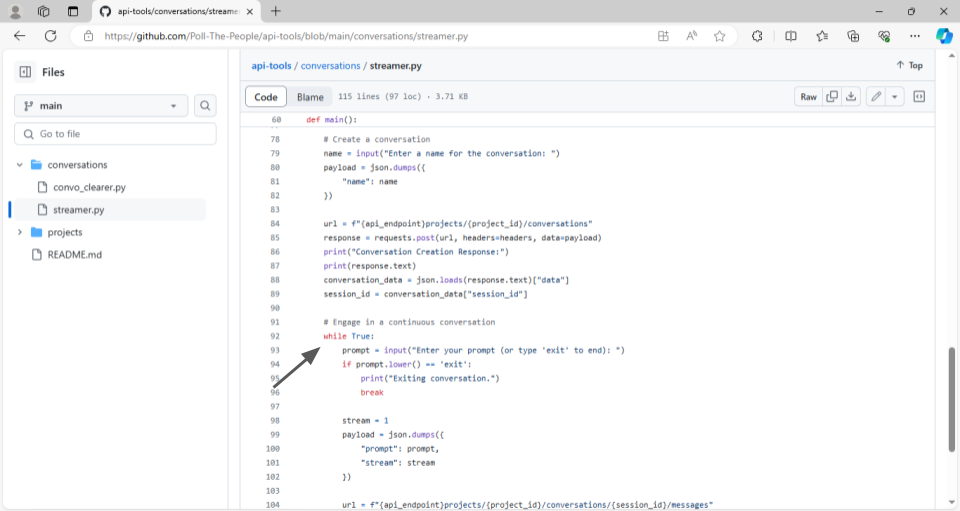Collapse the Files tree panel
960x511 pixels.
(25, 72)
